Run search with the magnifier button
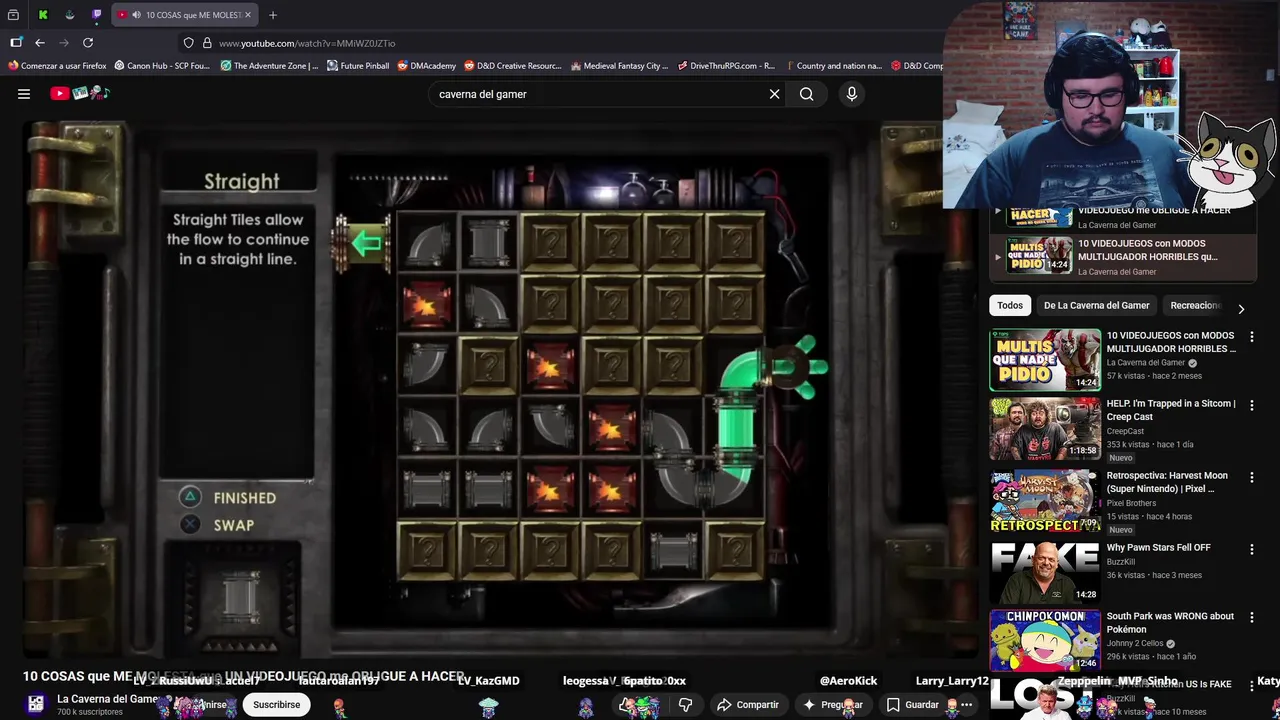 806,94
